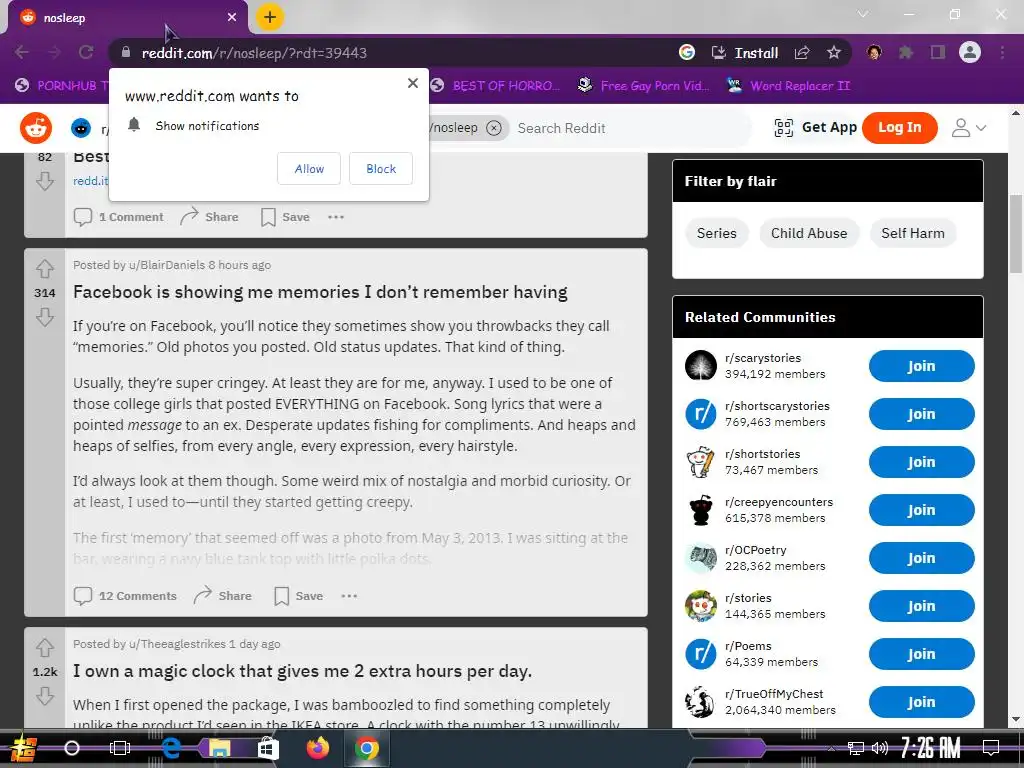
Task: Save the Facebook memories post
Action: (x=298, y=596)
